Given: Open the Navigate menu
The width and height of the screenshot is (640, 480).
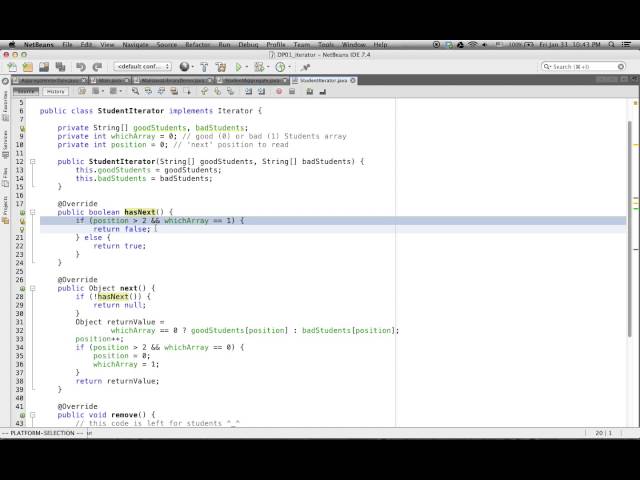Looking at the screenshot, I should [136, 44].
